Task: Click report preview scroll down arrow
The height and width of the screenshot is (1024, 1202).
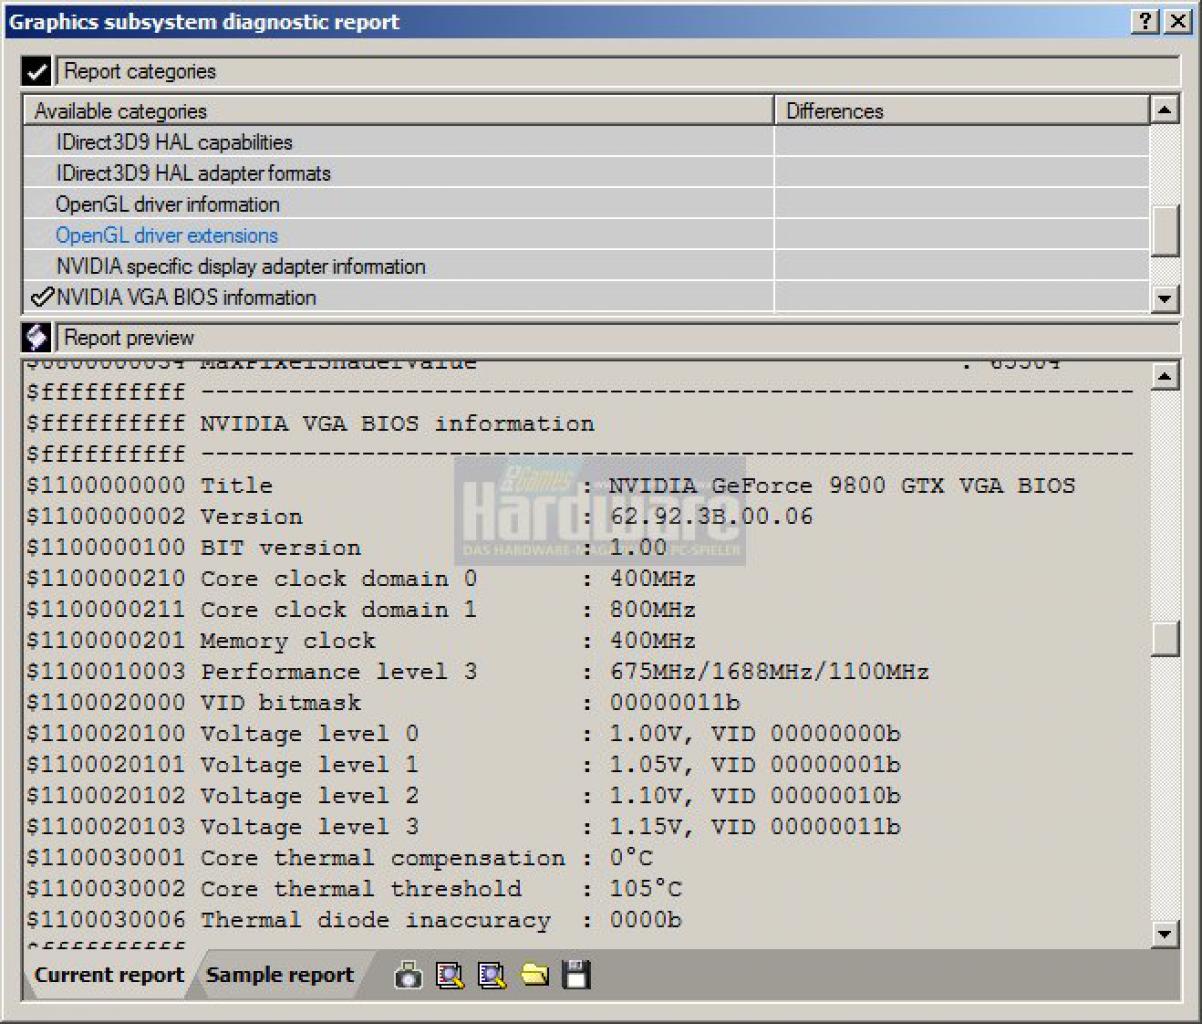Action: [1165, 934]
